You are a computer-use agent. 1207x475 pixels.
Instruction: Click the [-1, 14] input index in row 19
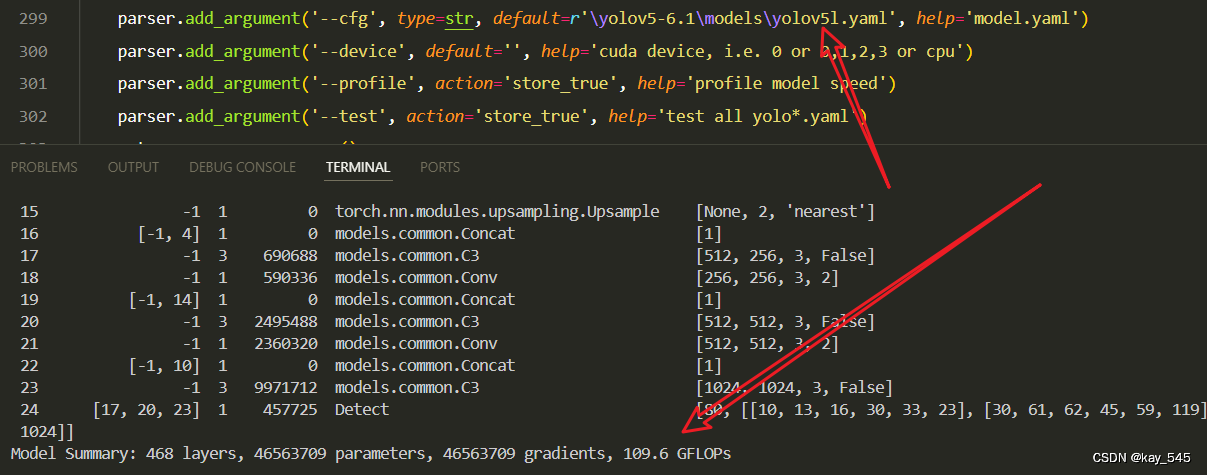tap(165, 299)
